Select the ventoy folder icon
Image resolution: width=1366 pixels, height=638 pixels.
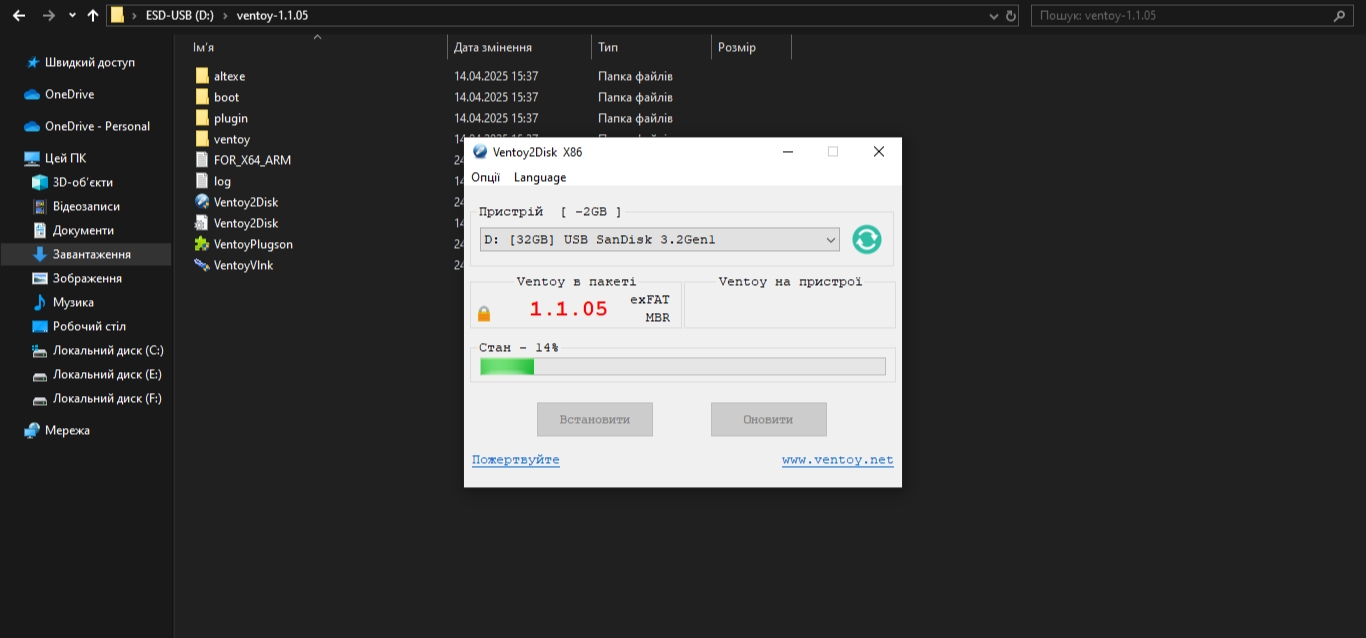[202, 139]
